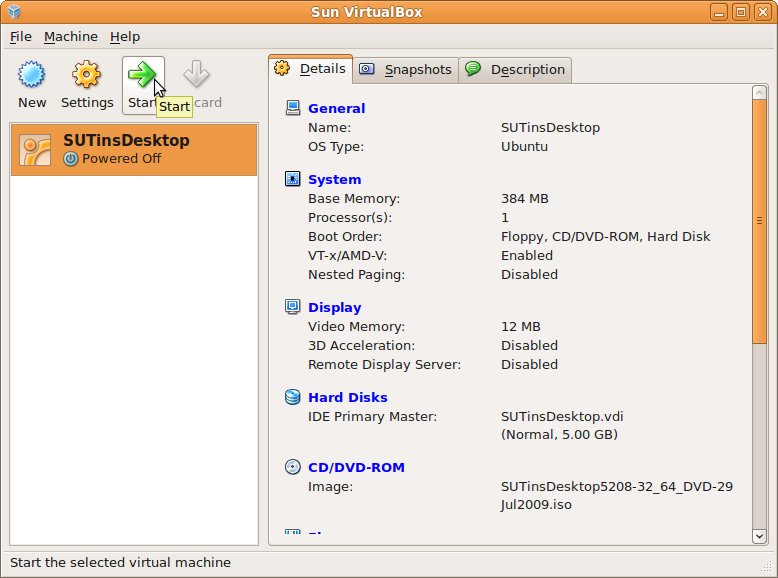Click the VirtualBox cube icon in the title bar

point(14,11)
